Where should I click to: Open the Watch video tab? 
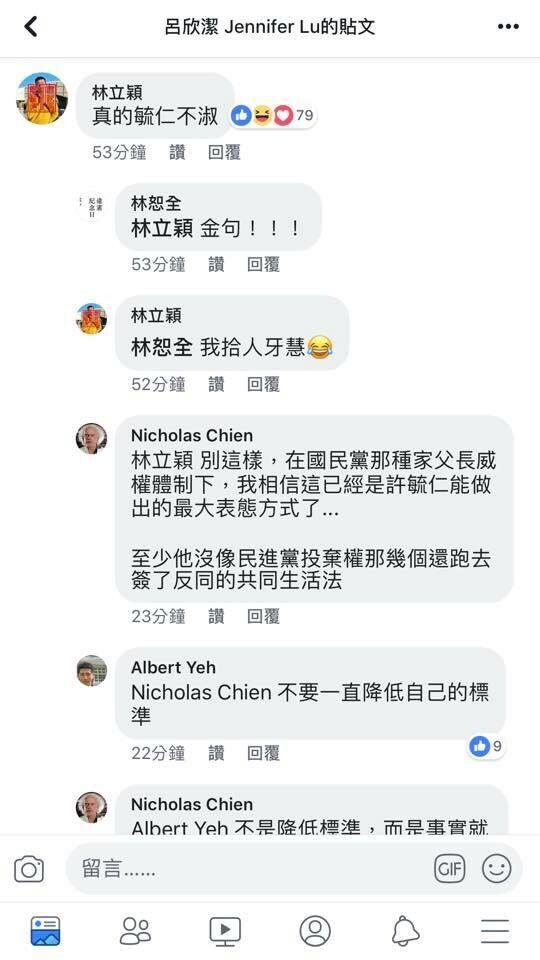point(225,931)
